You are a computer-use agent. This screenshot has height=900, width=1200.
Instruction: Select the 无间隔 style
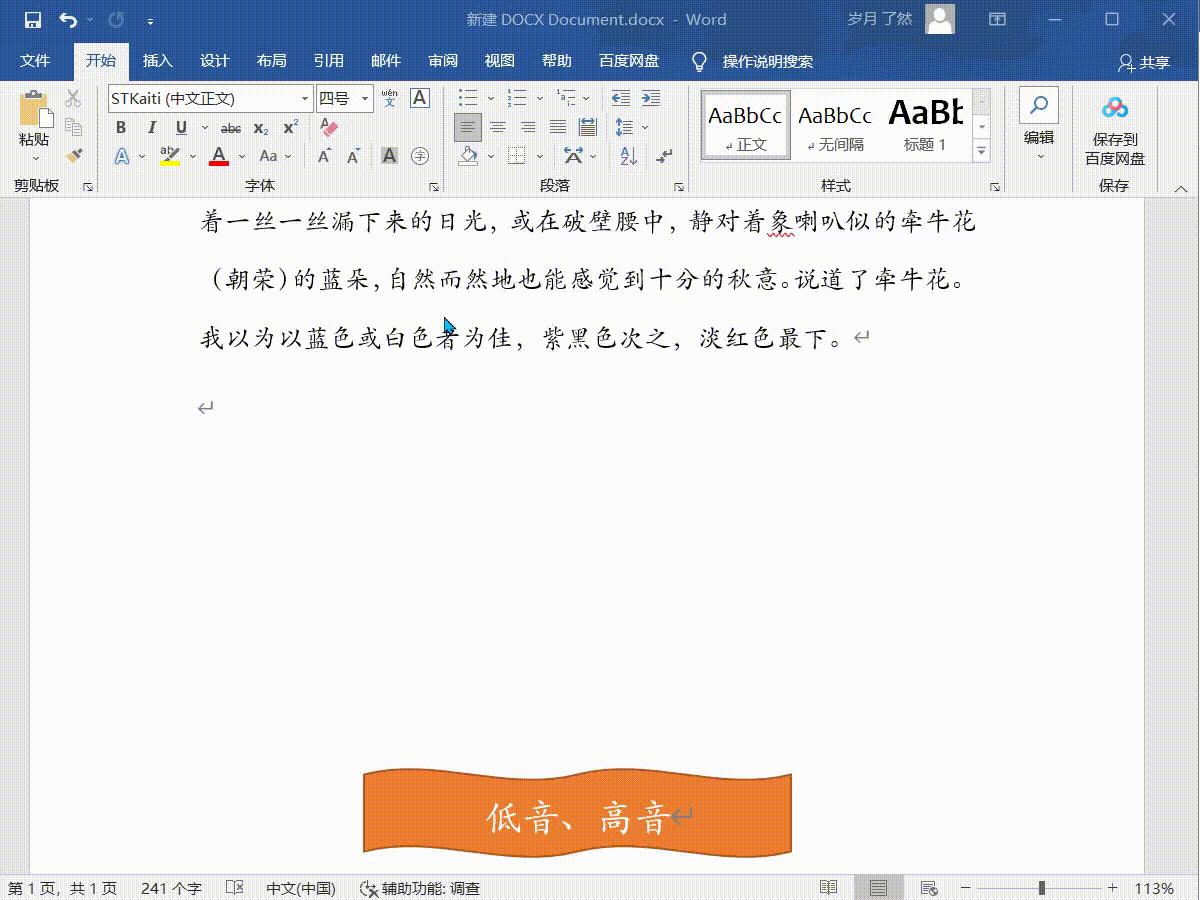(835, 122)
